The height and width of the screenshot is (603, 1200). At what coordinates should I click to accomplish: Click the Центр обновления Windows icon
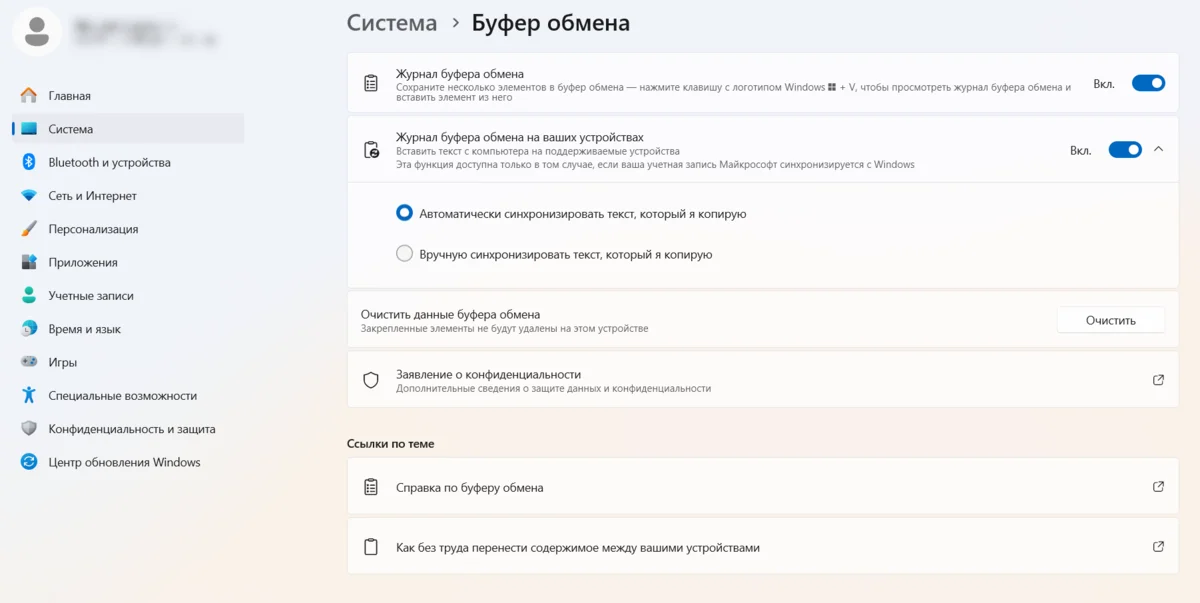[x=29, y=462]
